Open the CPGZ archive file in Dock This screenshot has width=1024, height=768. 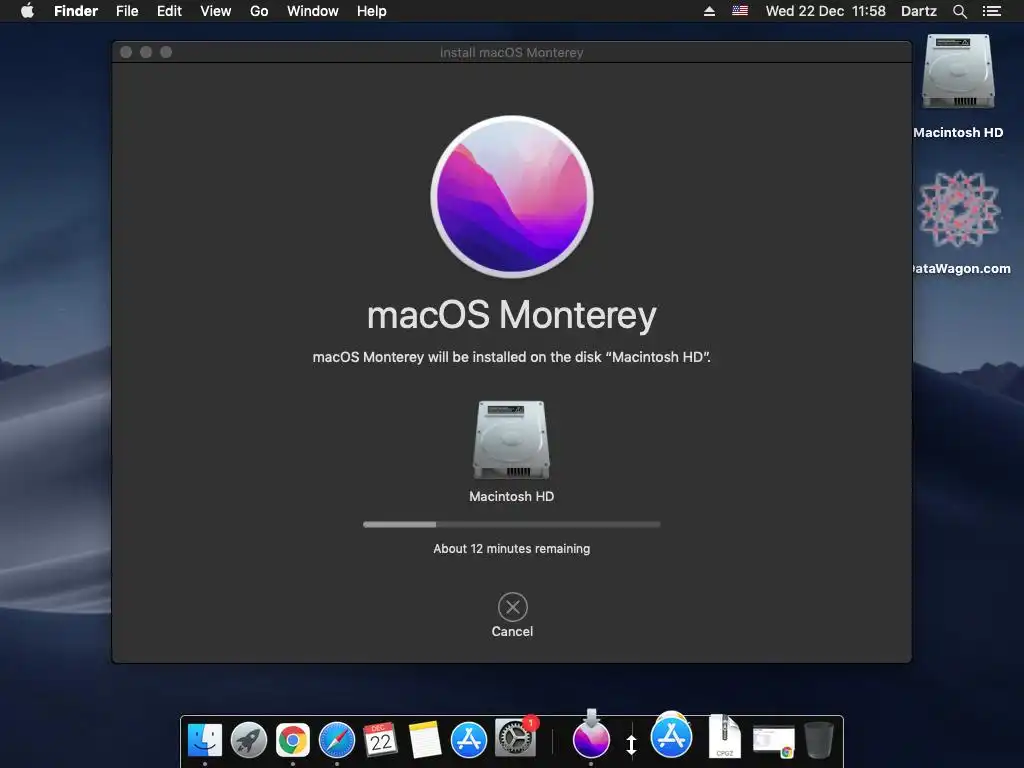724,736
